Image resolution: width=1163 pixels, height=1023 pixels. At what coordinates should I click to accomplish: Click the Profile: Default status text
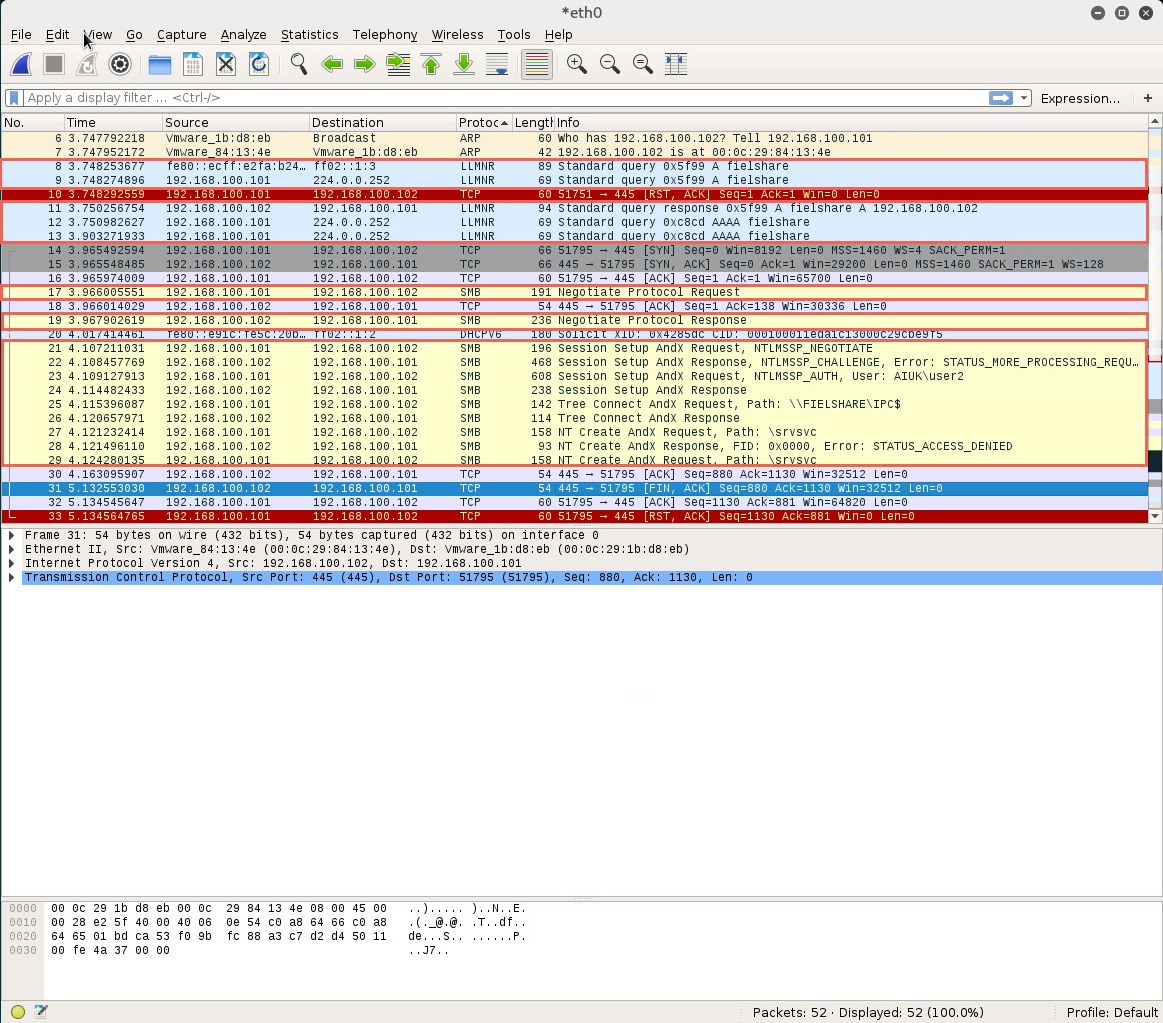[1112, 1012]
